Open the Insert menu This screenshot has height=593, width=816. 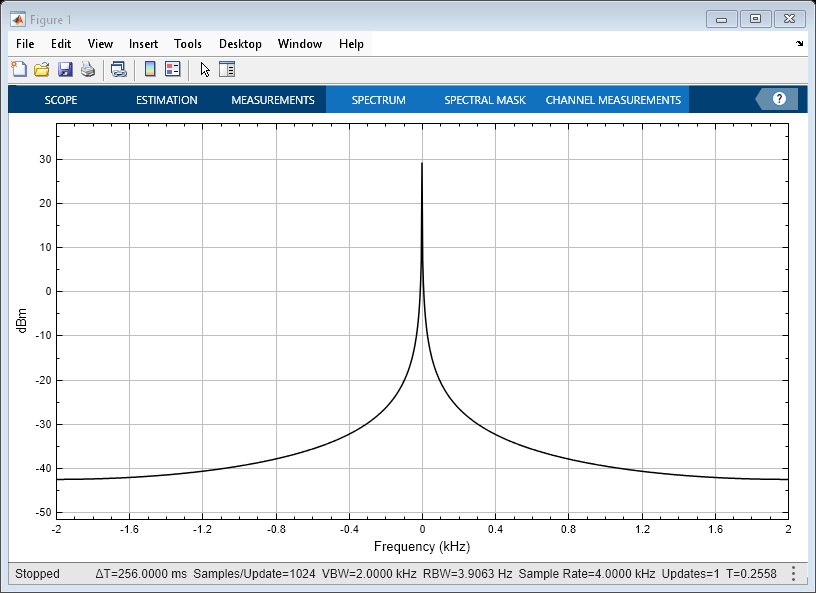143,44
